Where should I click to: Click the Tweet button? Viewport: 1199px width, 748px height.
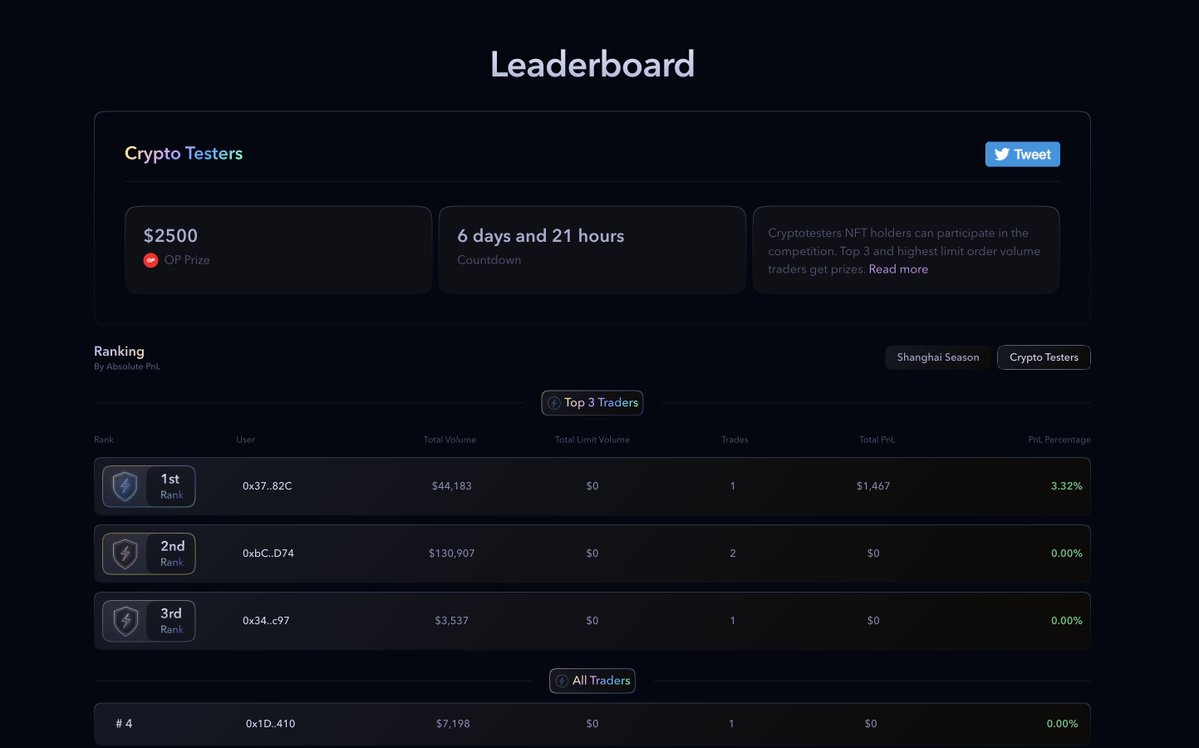(1022, 154)
